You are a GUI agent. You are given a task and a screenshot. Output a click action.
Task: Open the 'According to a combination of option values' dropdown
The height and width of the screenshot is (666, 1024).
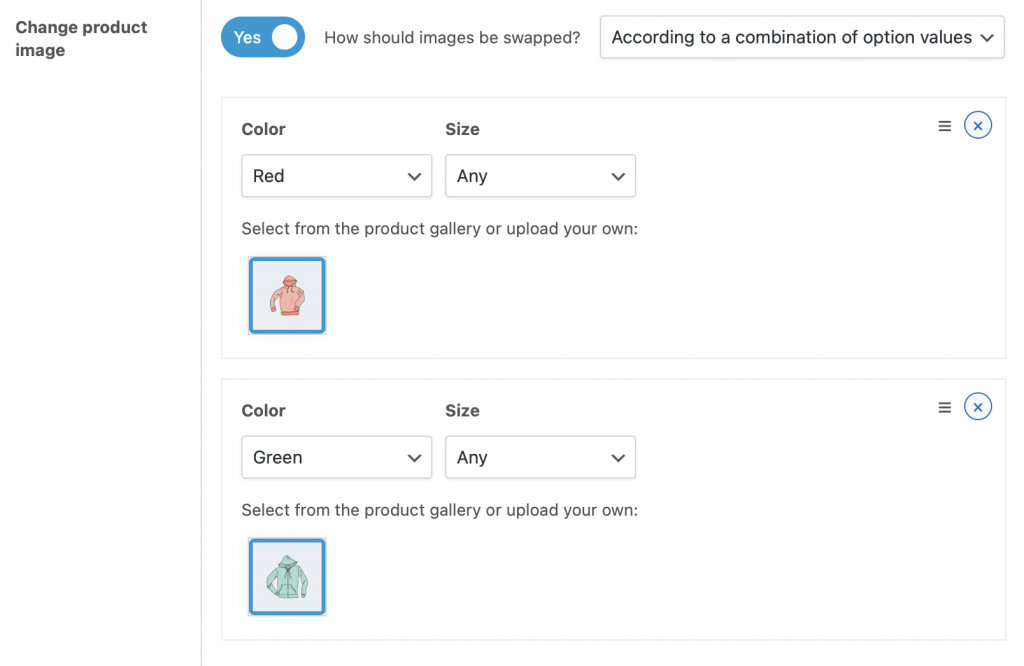pyautogui.click(x=801, y=37)
